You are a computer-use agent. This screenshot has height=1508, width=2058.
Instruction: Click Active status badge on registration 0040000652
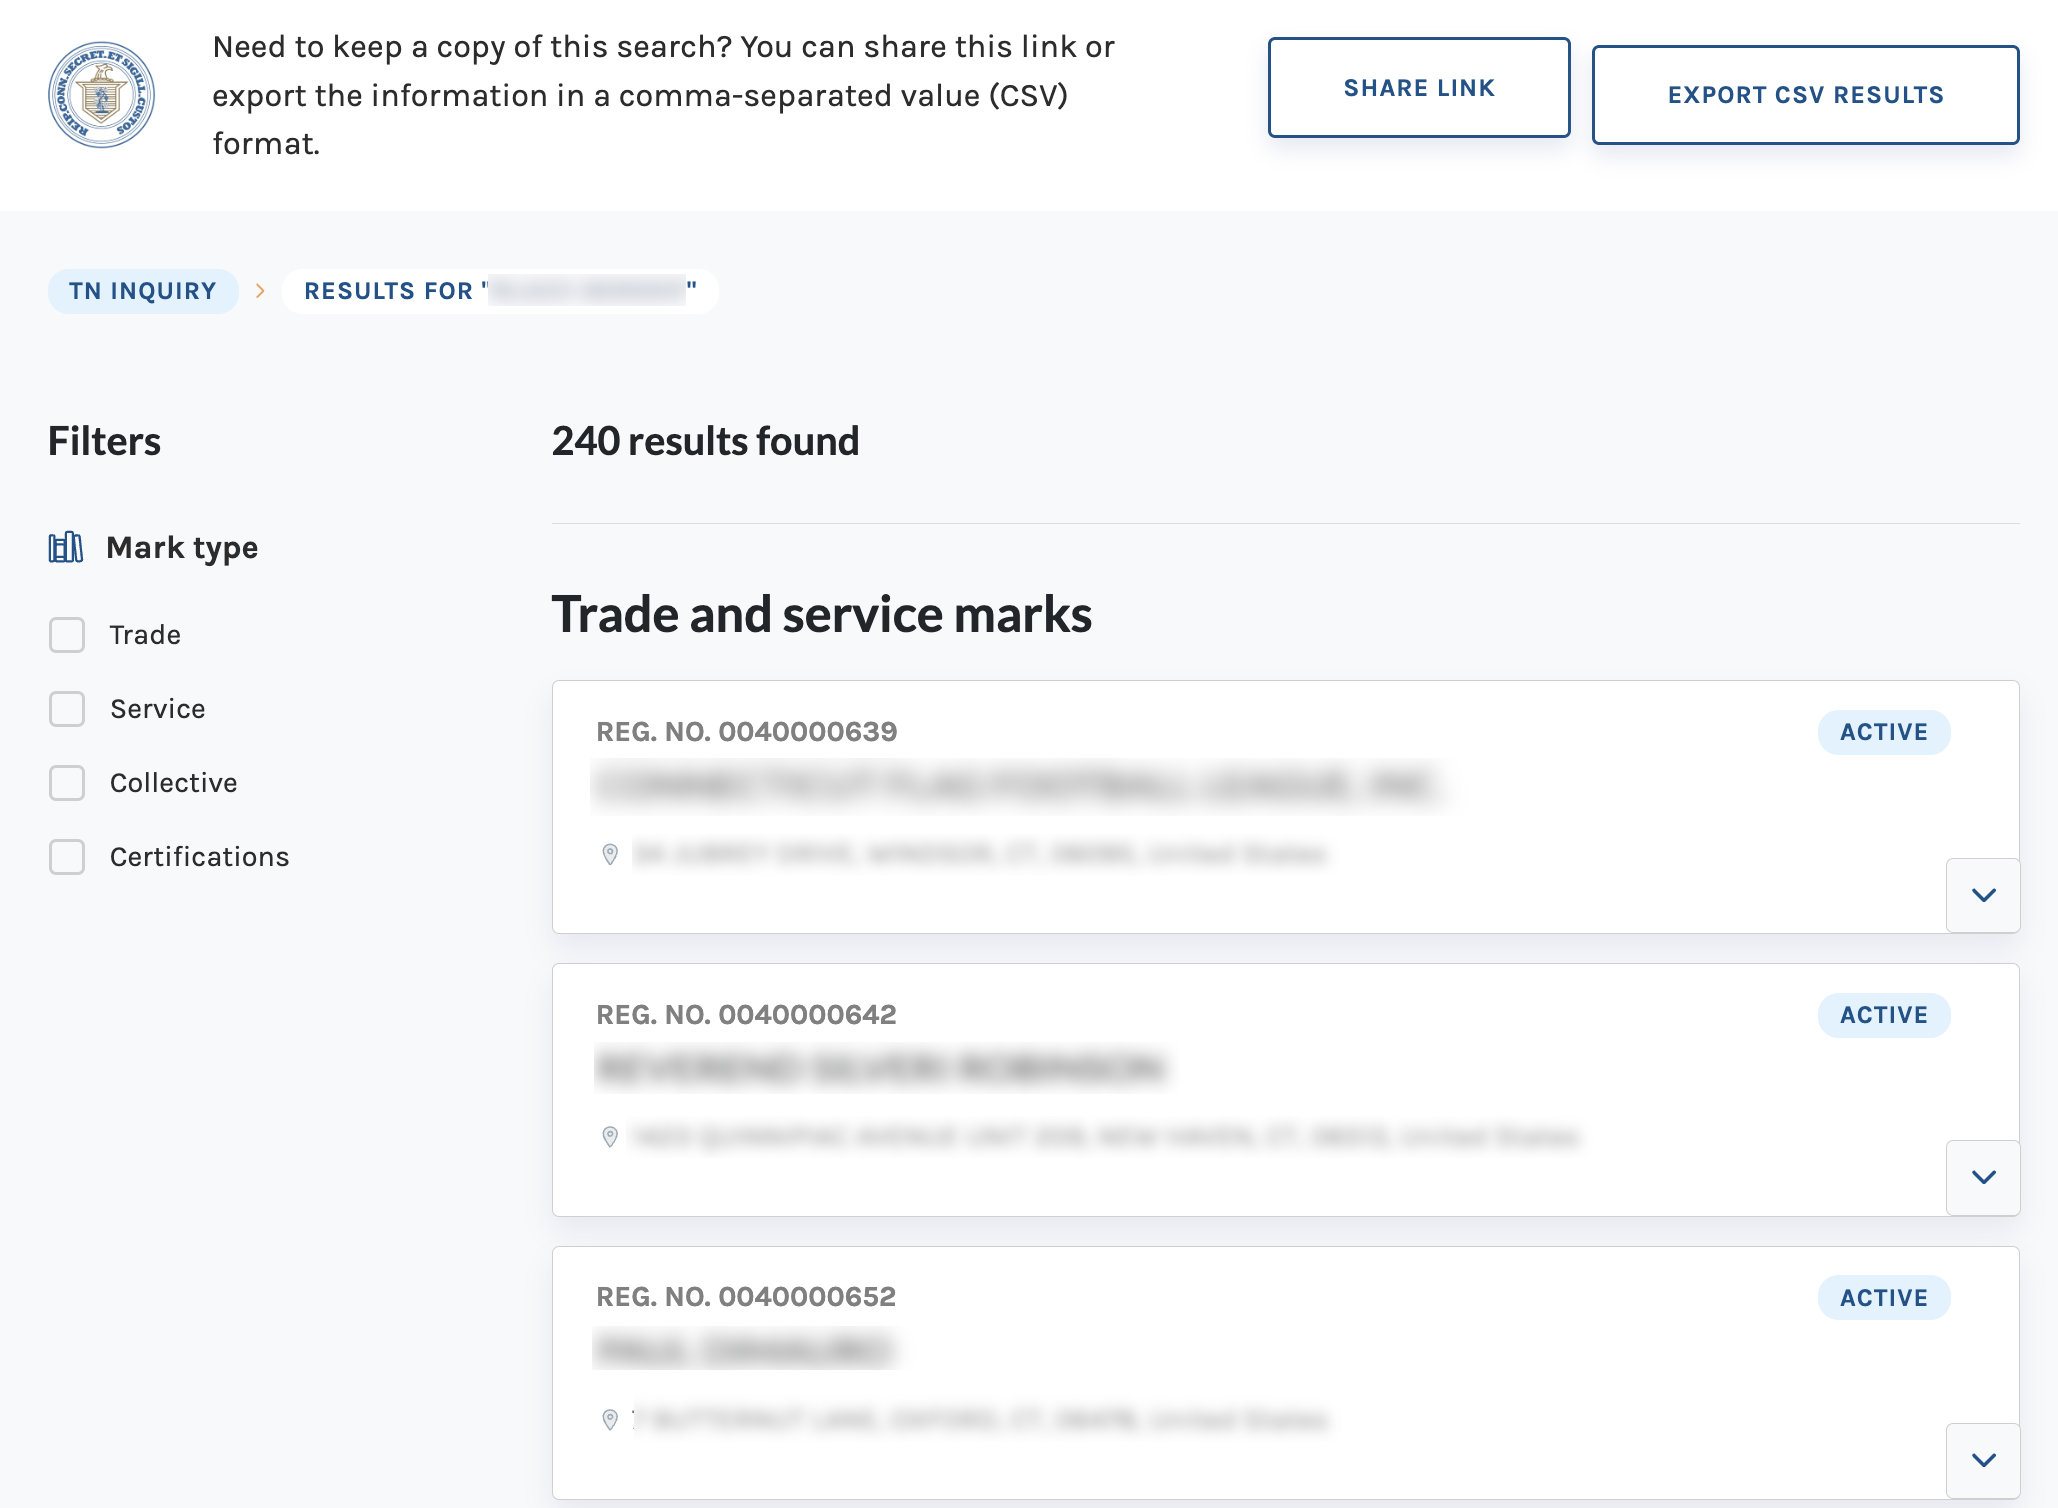click(x=1884, y=1298)
